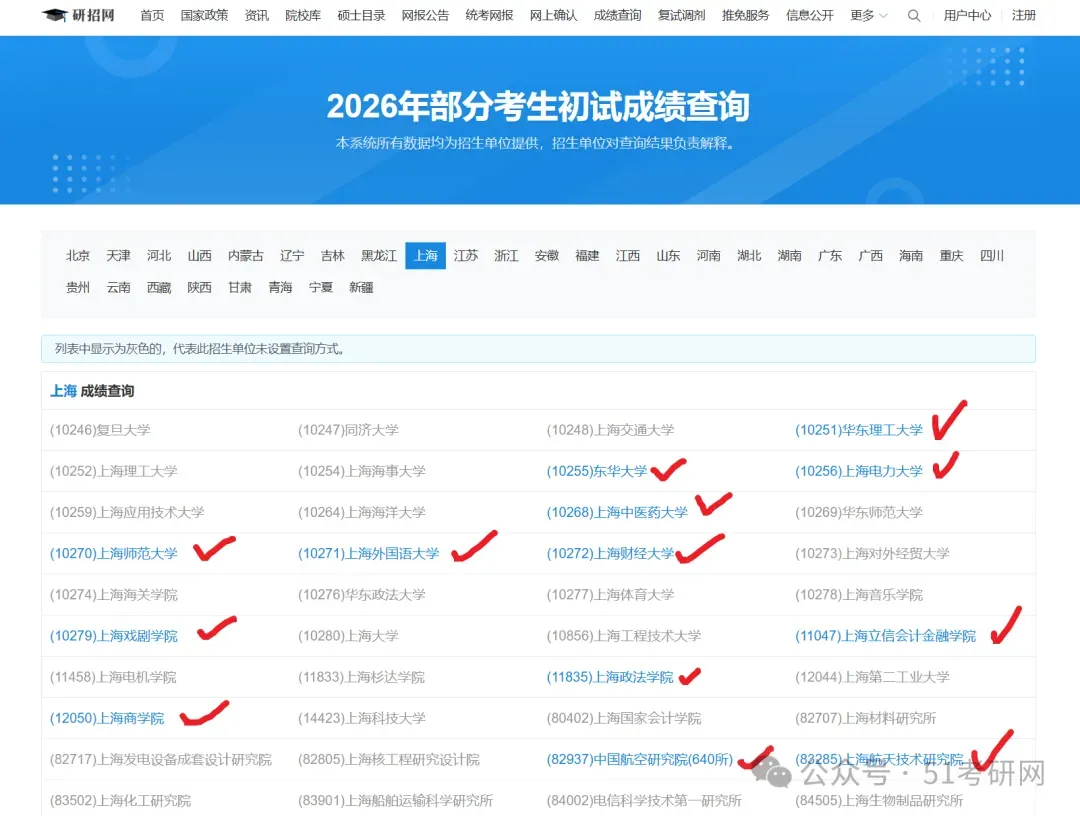
Task: Select the 江苏 province tab
Action: (466, 255)
